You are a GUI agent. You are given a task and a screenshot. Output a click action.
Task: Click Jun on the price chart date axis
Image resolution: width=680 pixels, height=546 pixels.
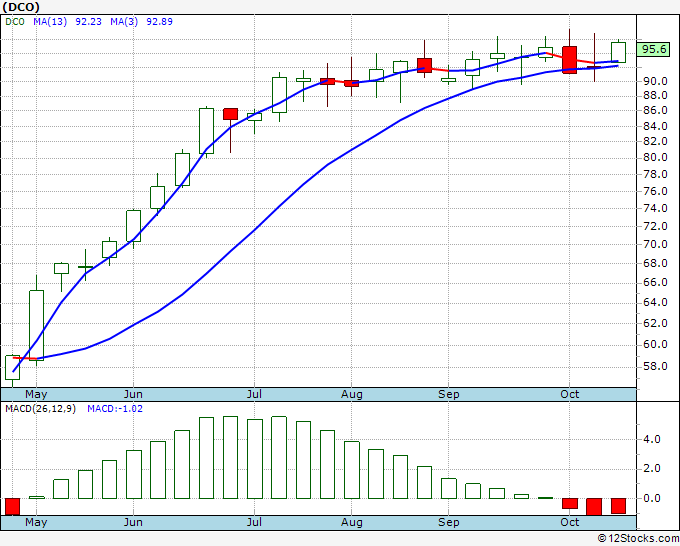point(133,395)
